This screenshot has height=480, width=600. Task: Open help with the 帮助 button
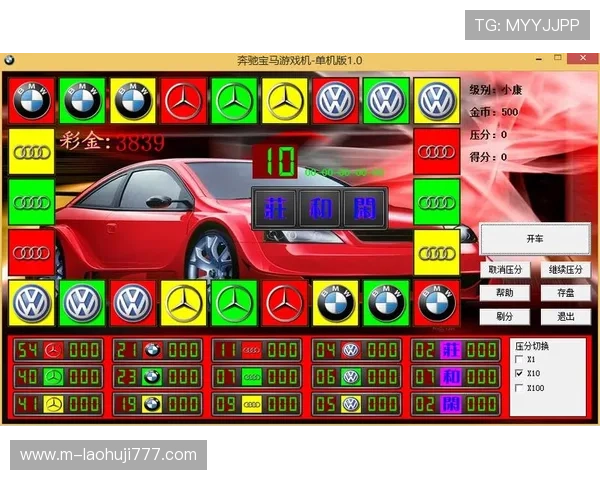[x=507, y=293]
